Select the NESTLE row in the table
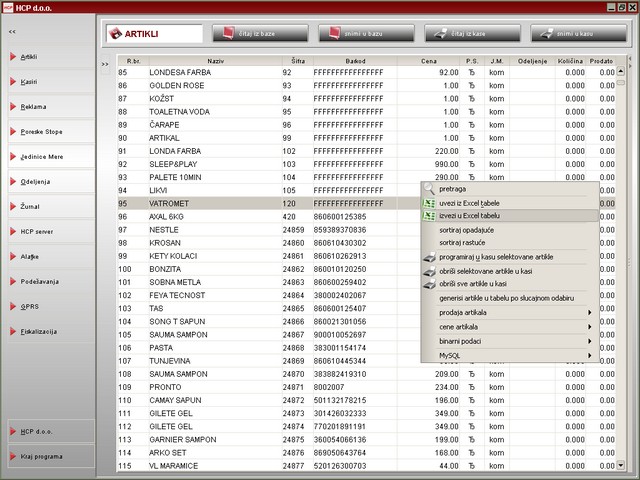 (x=165, y=229)
